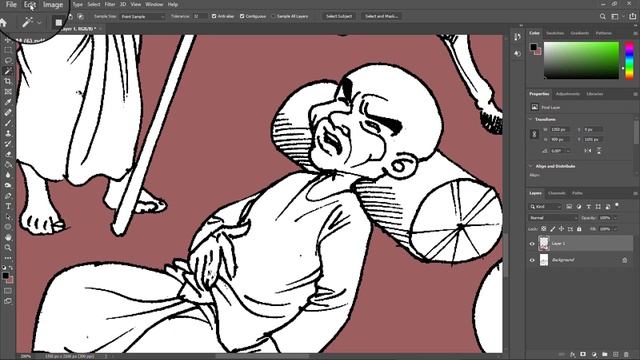This screenshot has width=640, height=360.
Task: Click the Layer 1 thumbnail
Action: coord(544,243)
